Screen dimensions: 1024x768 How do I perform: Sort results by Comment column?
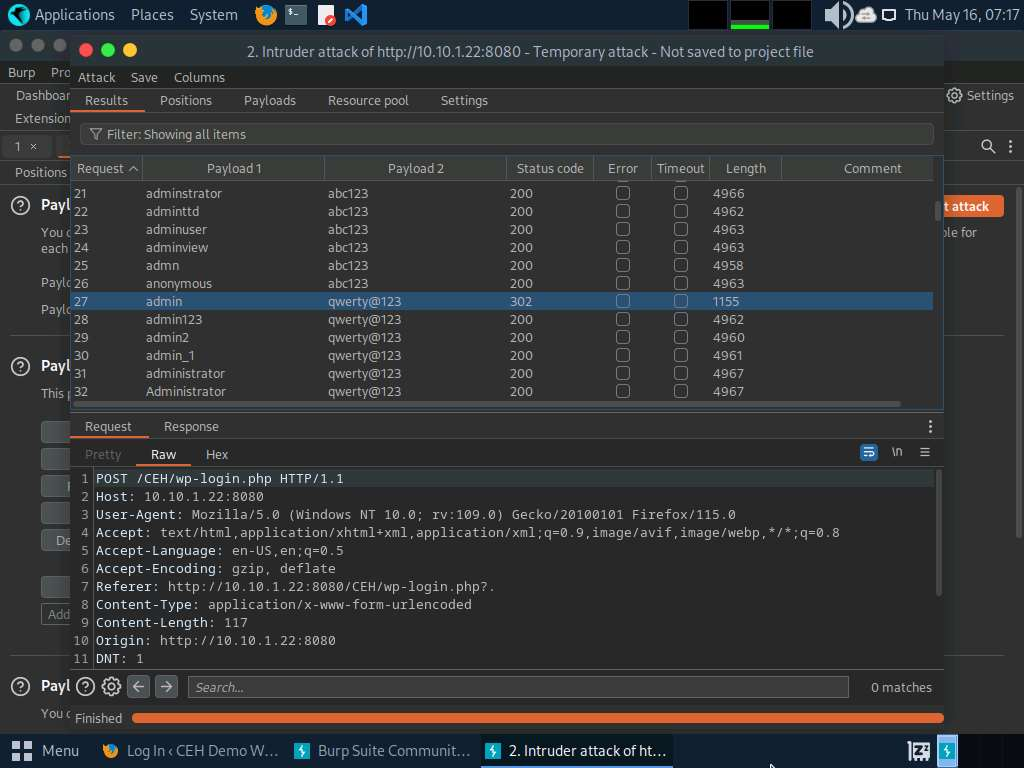pyautogui.click(x=872, y=168)
